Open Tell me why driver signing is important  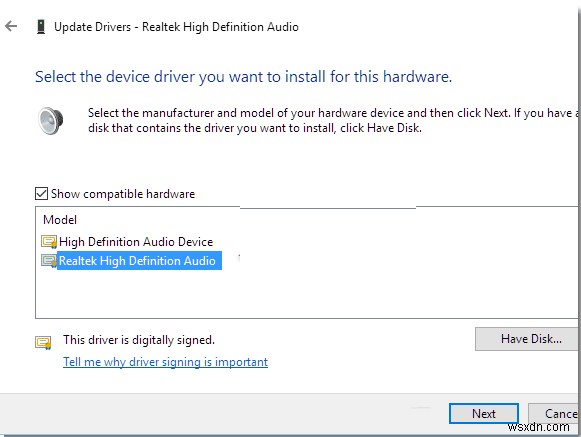click(165, 362)
